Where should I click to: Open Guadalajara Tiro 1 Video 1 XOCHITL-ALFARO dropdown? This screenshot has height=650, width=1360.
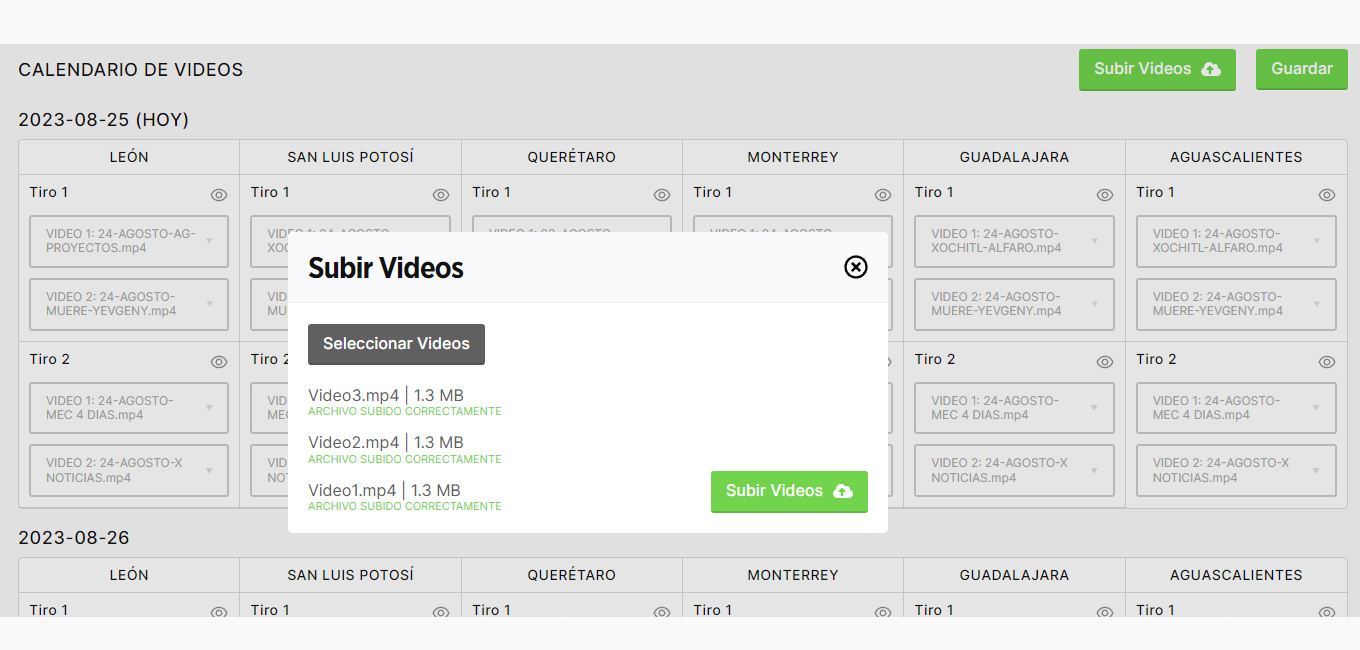click(x=1014, y=241)
